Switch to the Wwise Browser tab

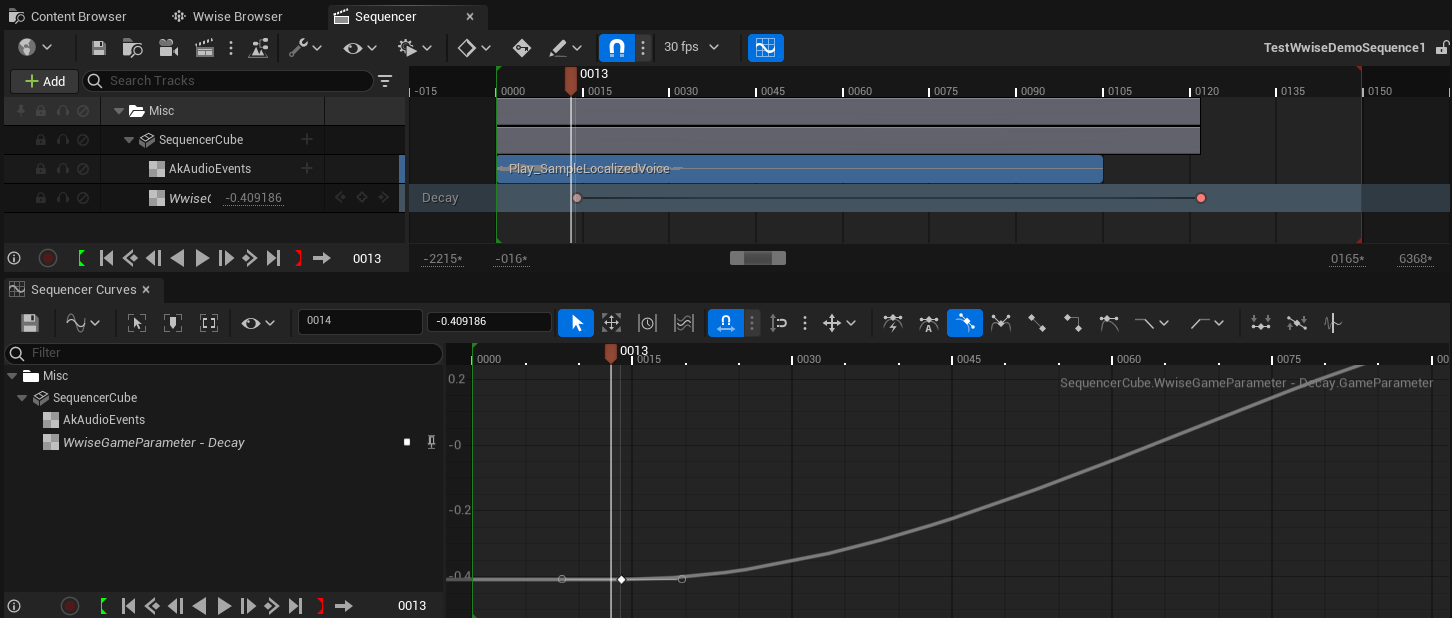point(237,16)
